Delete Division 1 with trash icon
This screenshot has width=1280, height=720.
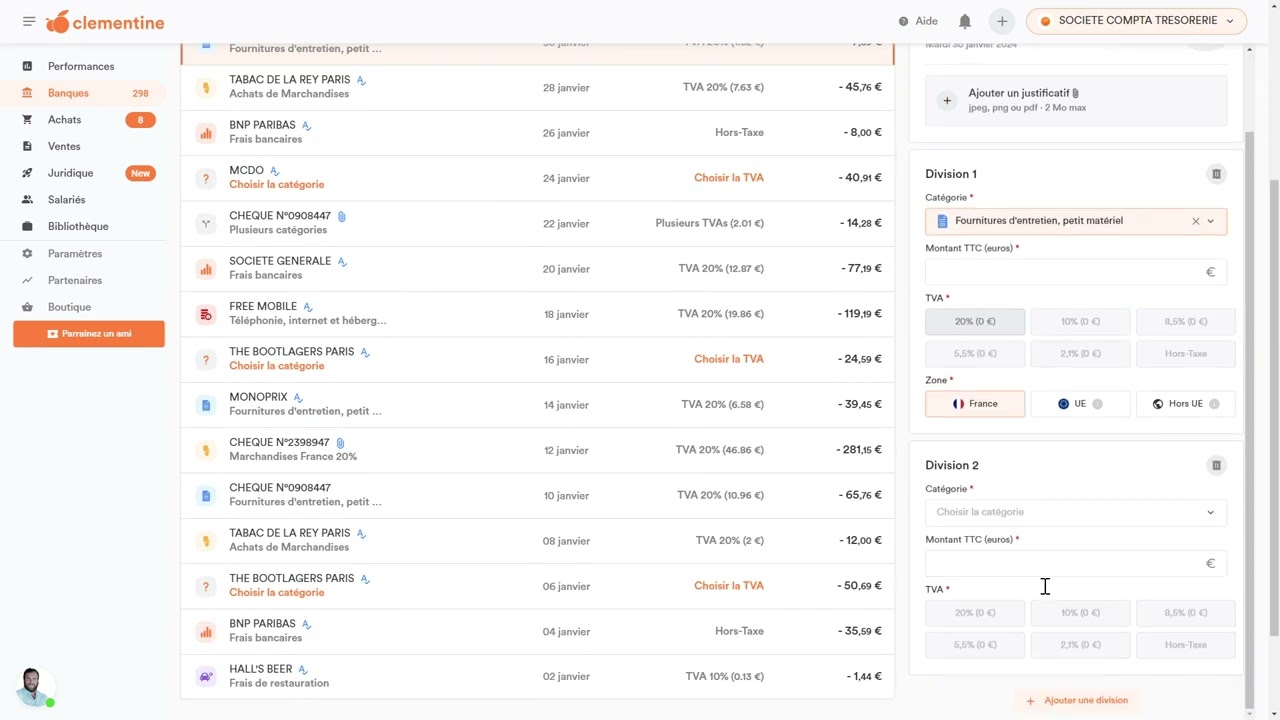pyautogui.click(x=1216, y=174)
